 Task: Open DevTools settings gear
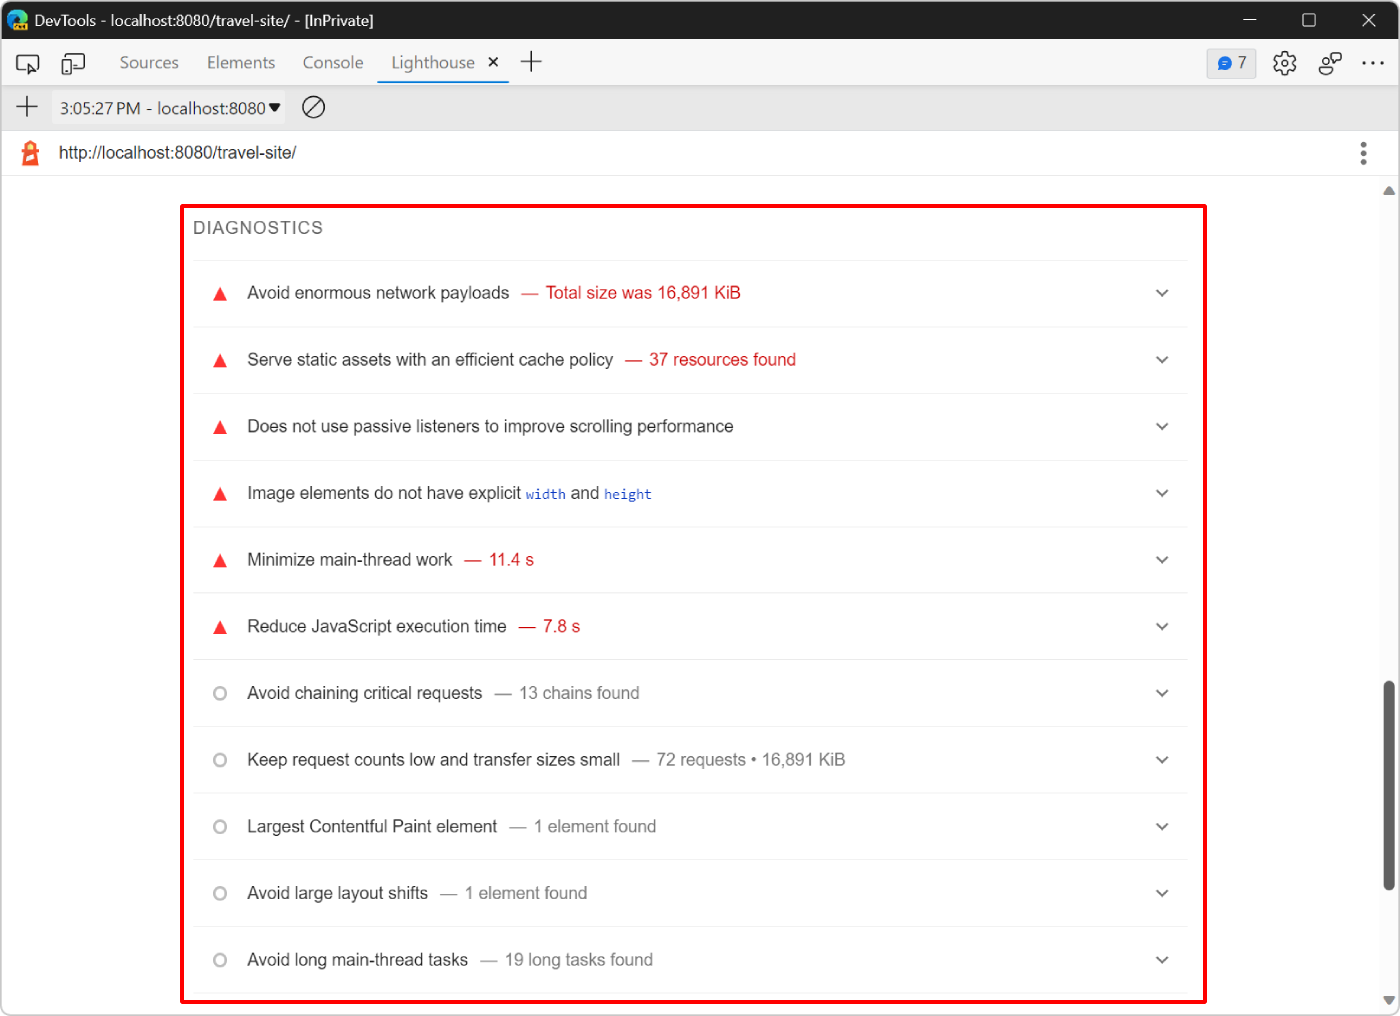point(1284,63)
